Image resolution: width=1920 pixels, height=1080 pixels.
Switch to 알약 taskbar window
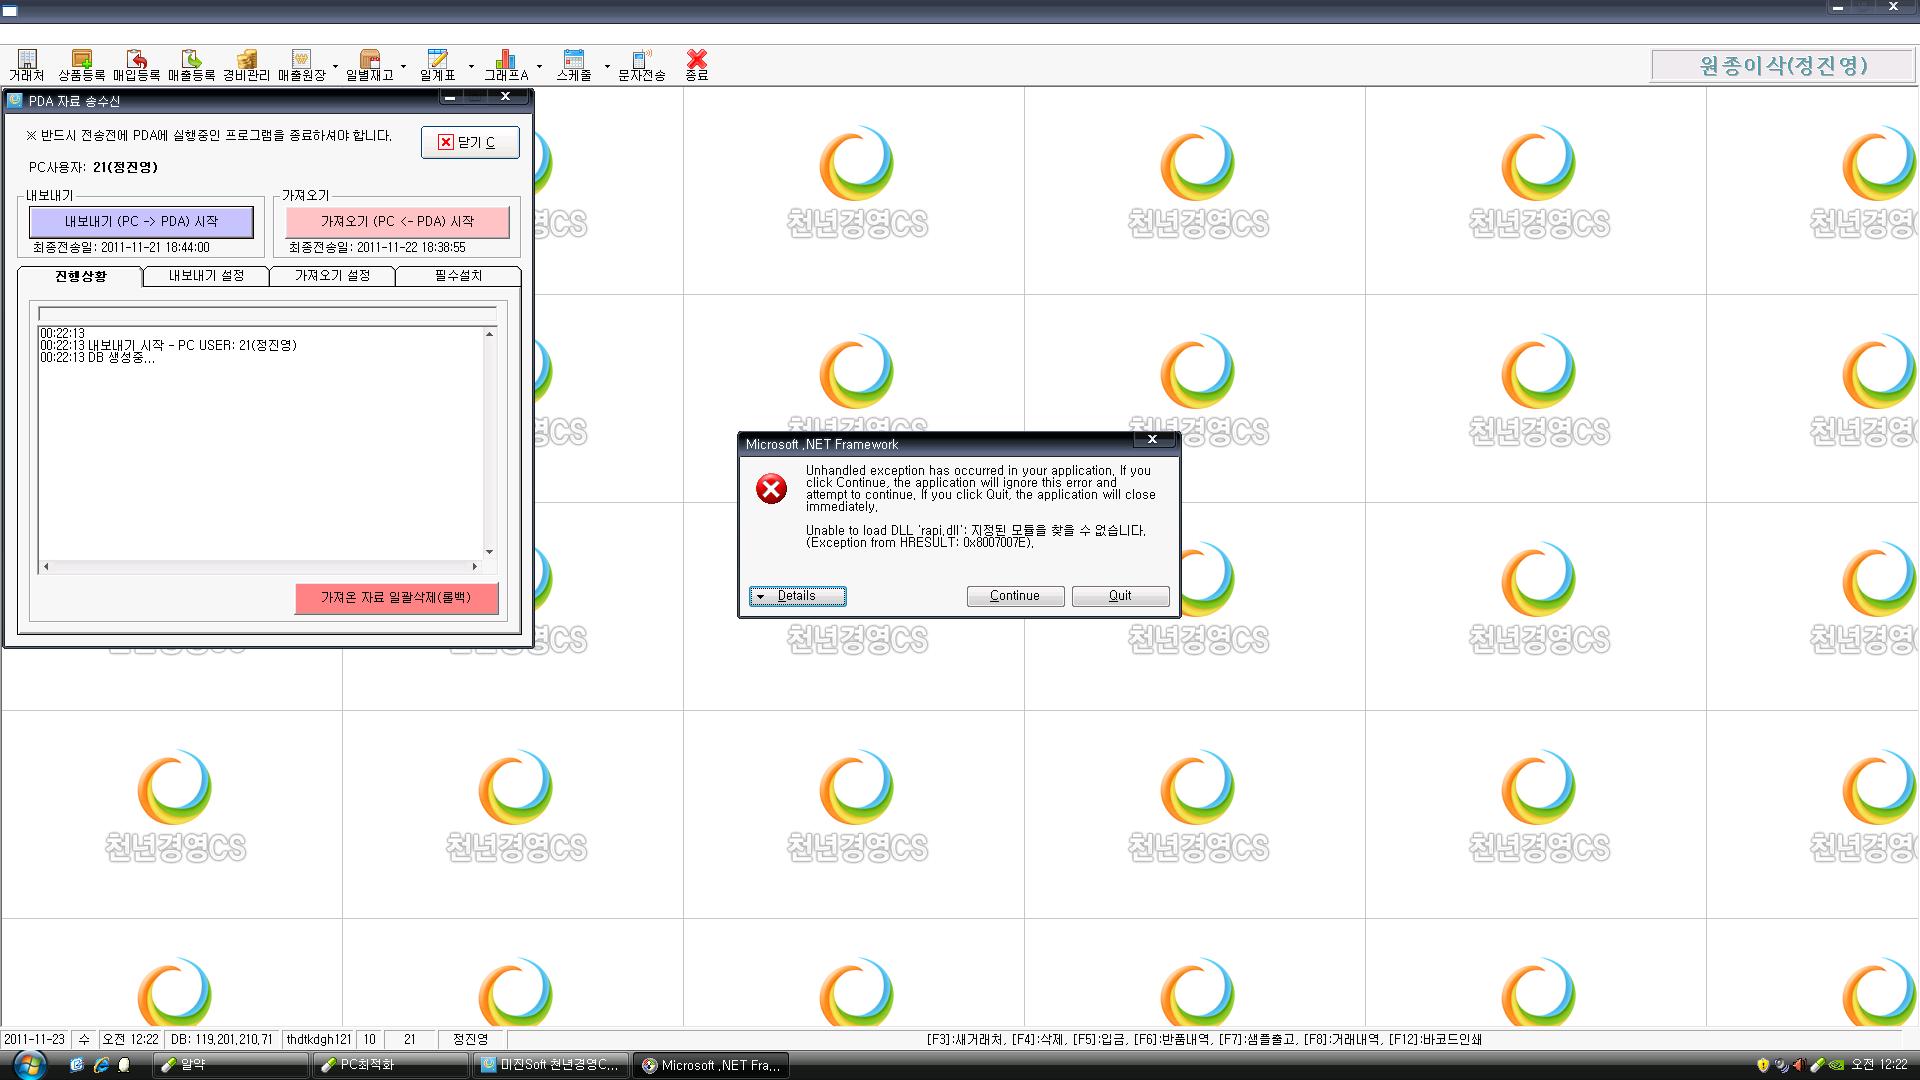pos(230,1065)
